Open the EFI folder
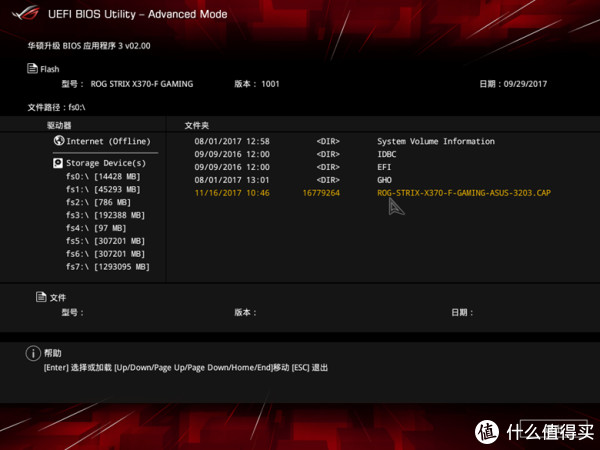600x450 pixels. pos(384,167)
